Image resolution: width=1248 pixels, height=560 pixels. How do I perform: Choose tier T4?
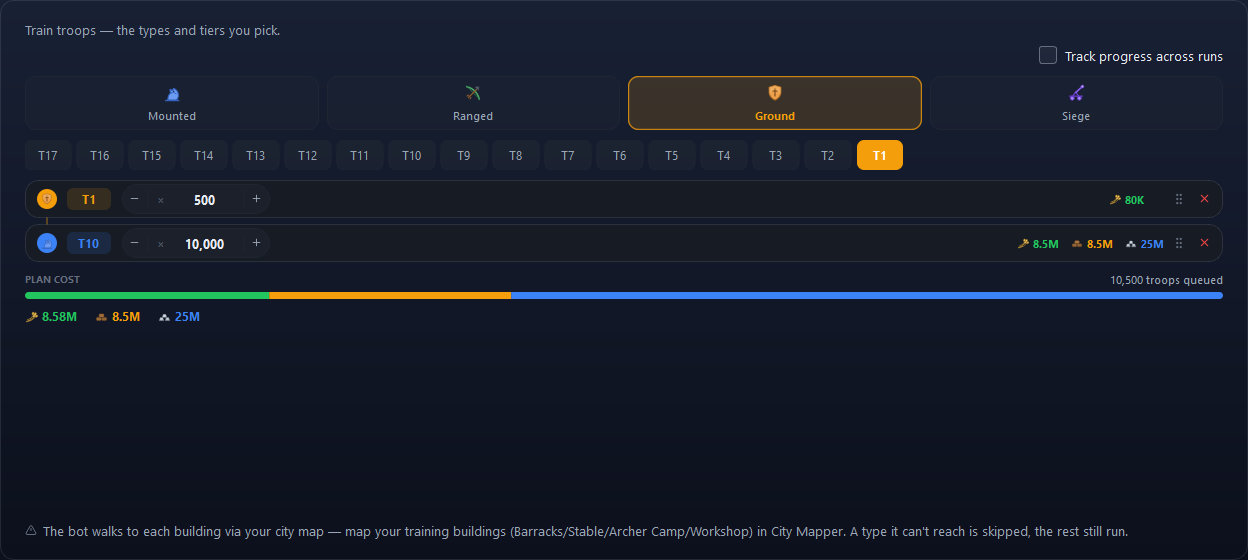coord(724,155)
